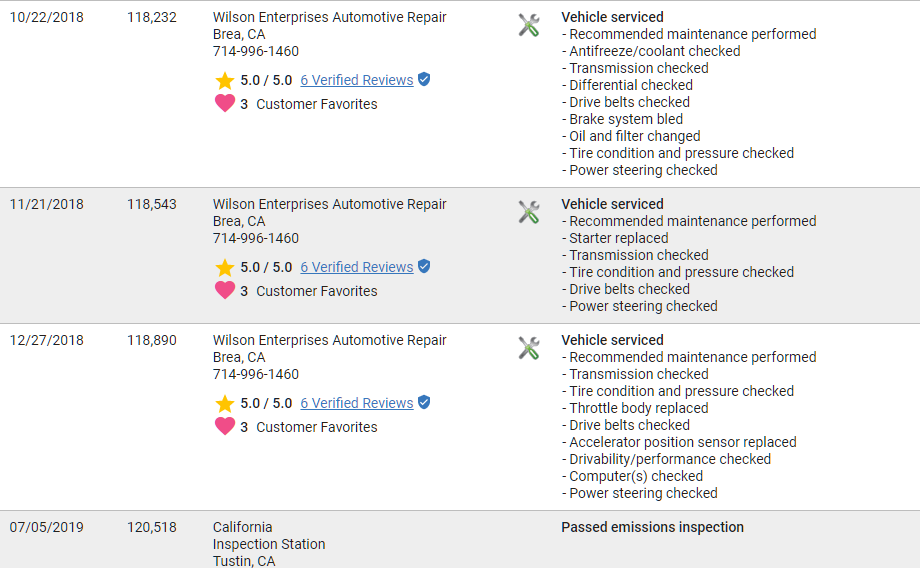Click the Passed emissions inspection entry
The image size is (920, 568).
click(x=652, y=527)
